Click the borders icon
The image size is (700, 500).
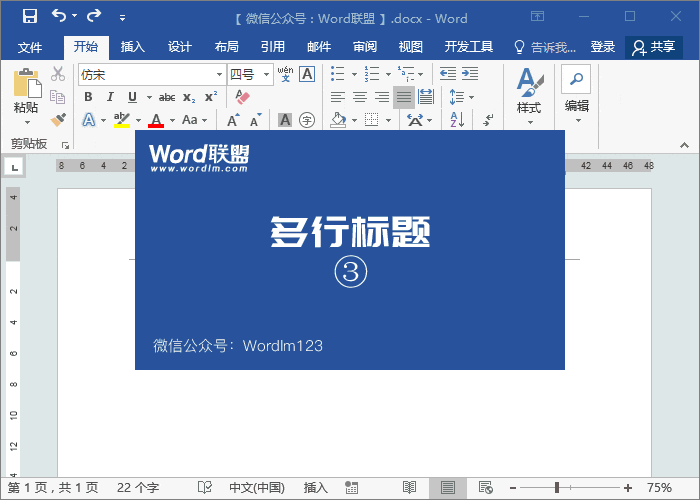click(x=371, y=120)
